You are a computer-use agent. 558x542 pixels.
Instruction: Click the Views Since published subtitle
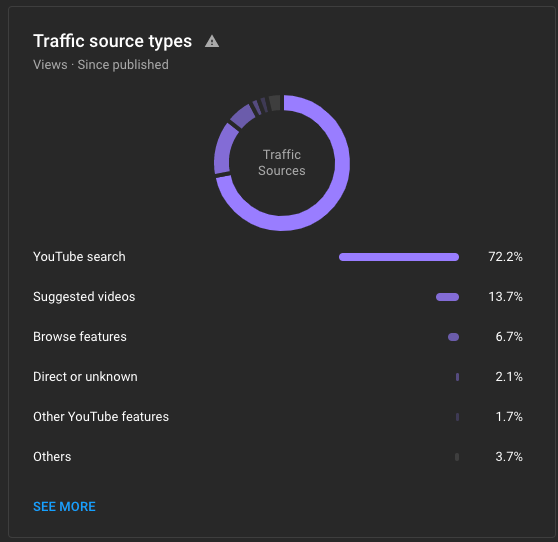(101, 65)
